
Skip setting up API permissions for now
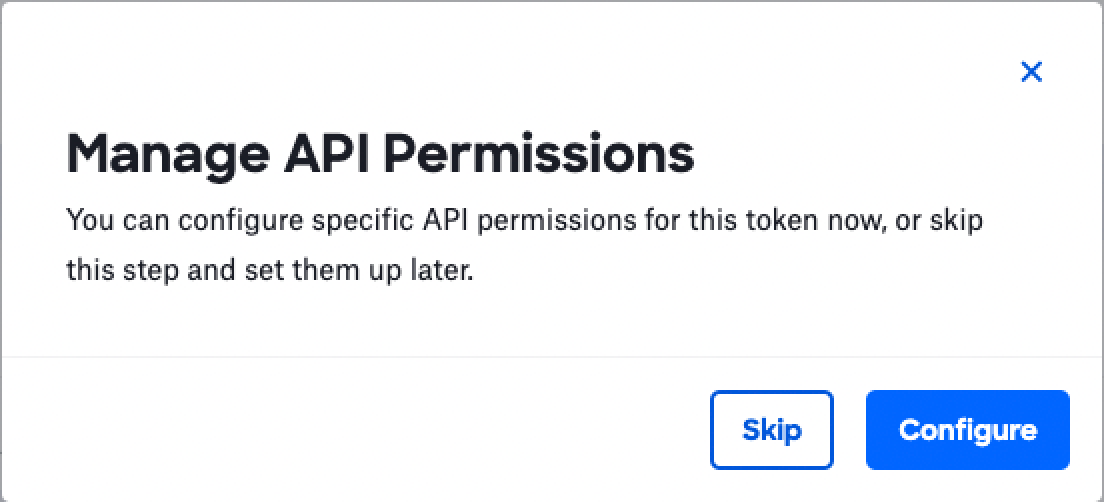(x=771, y=430)
